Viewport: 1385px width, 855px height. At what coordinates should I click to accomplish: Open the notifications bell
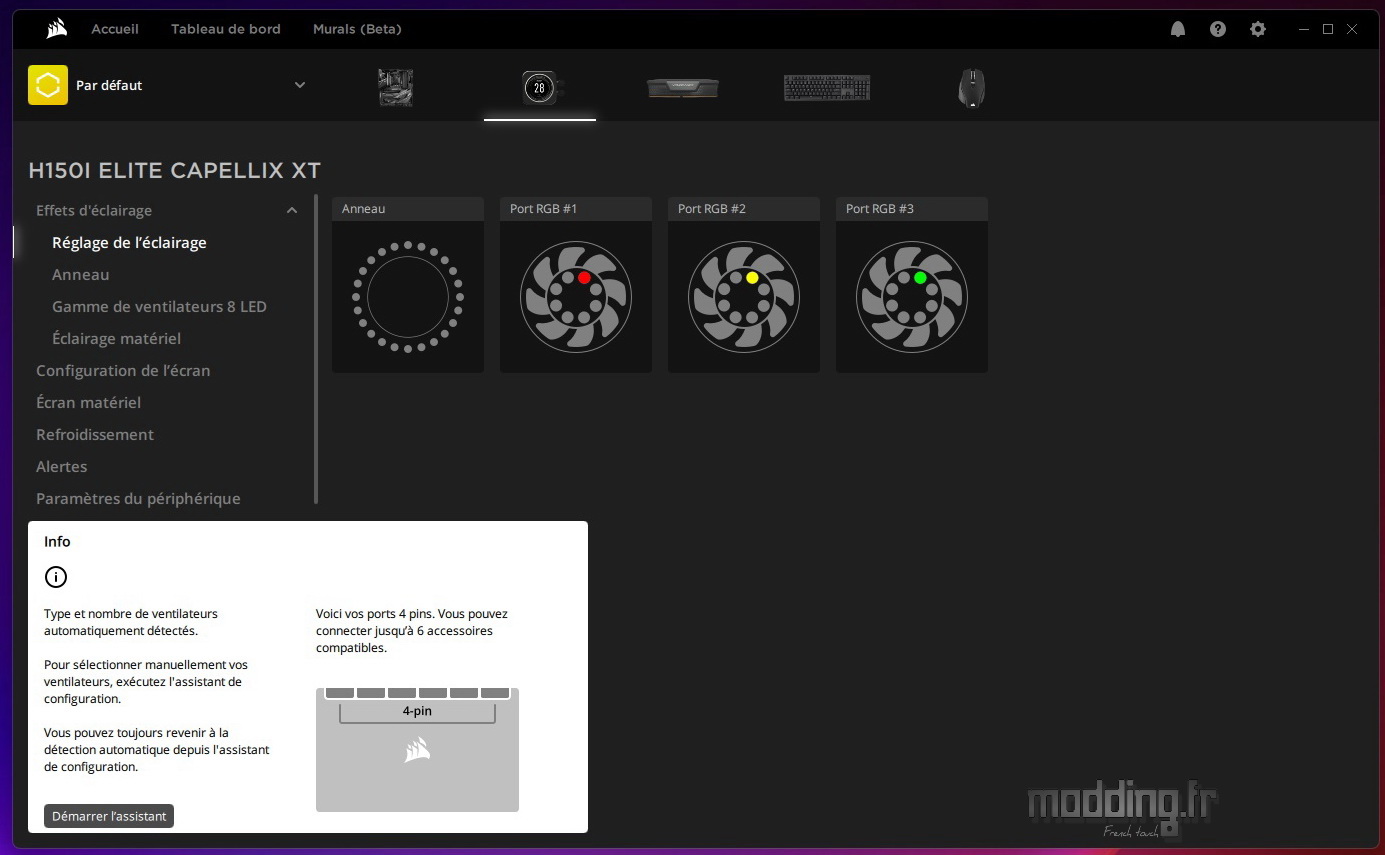coord(1178,29)
